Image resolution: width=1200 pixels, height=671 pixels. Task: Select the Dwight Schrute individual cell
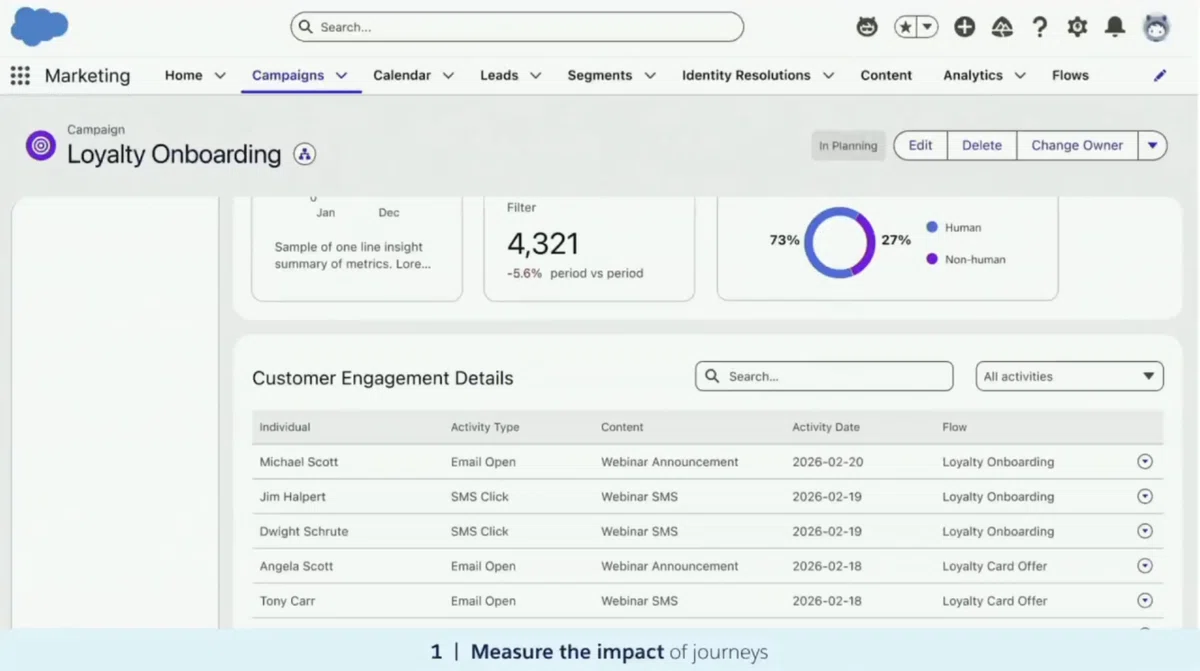[x=304, y=531]
